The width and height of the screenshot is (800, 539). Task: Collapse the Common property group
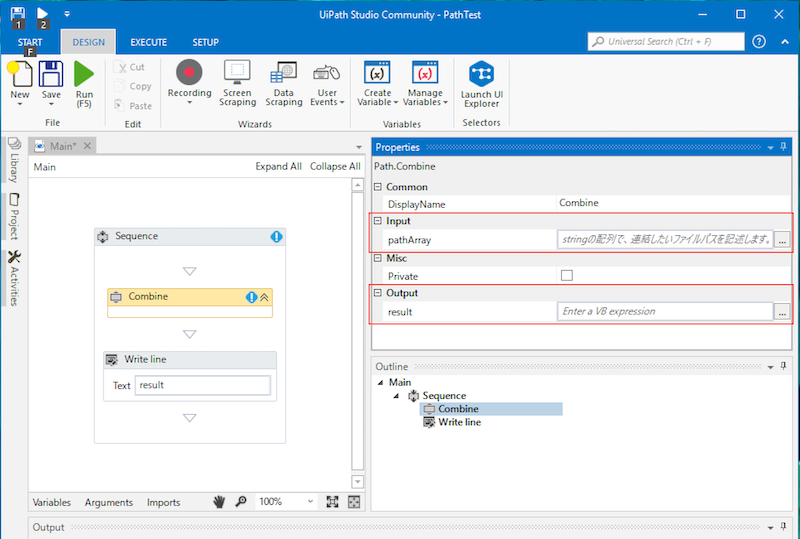(x=378, y=187)
